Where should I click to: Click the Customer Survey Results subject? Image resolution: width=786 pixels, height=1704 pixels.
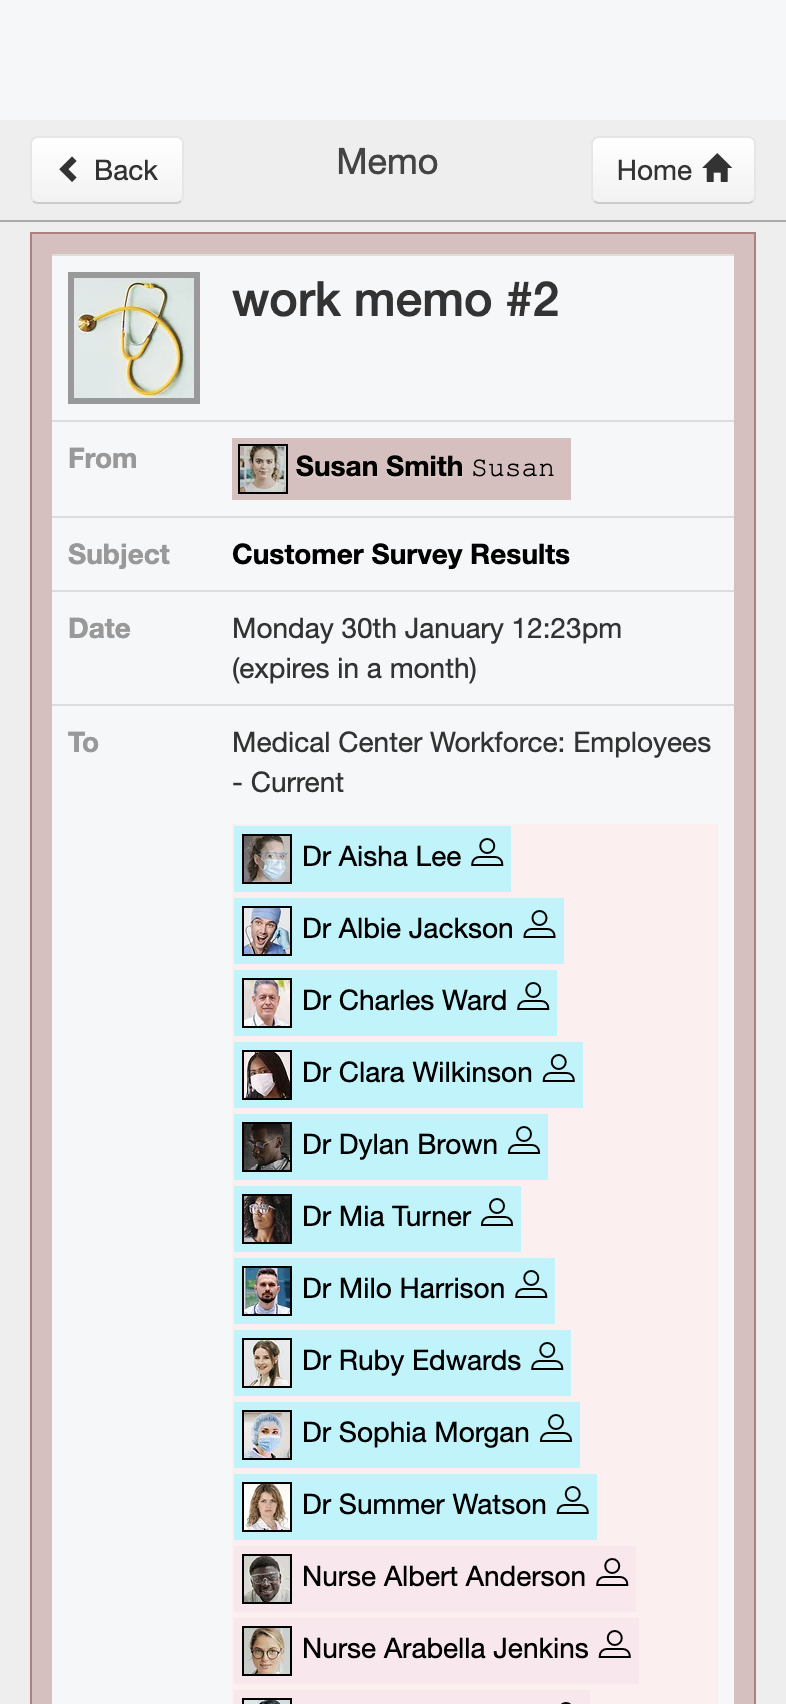pyautogui.click(x=401, y=554)
